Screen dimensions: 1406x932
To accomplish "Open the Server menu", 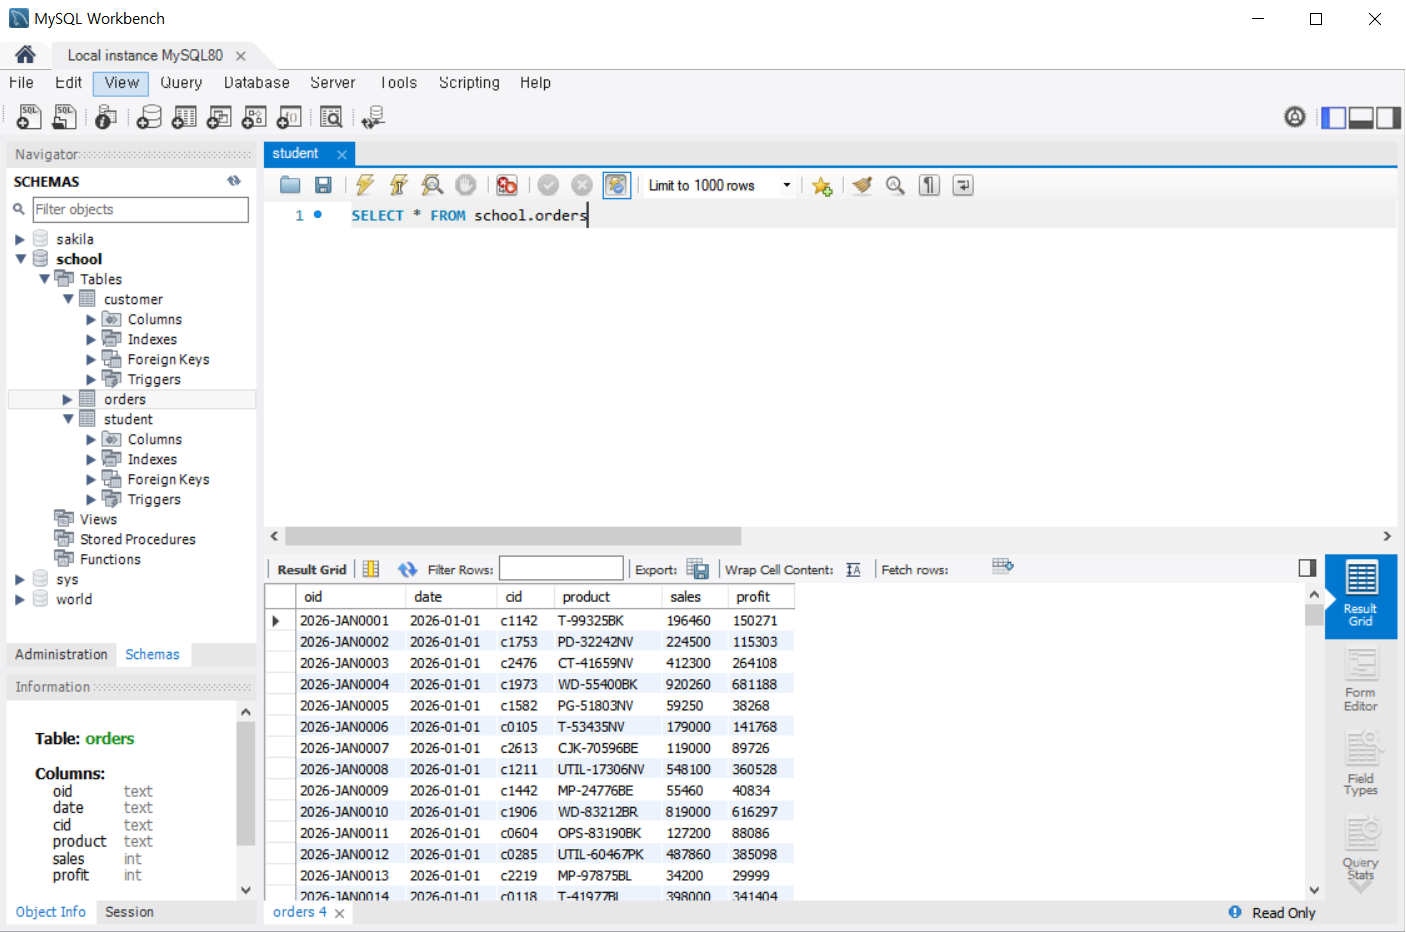I will pyautogui.click(x=333, y=83).
